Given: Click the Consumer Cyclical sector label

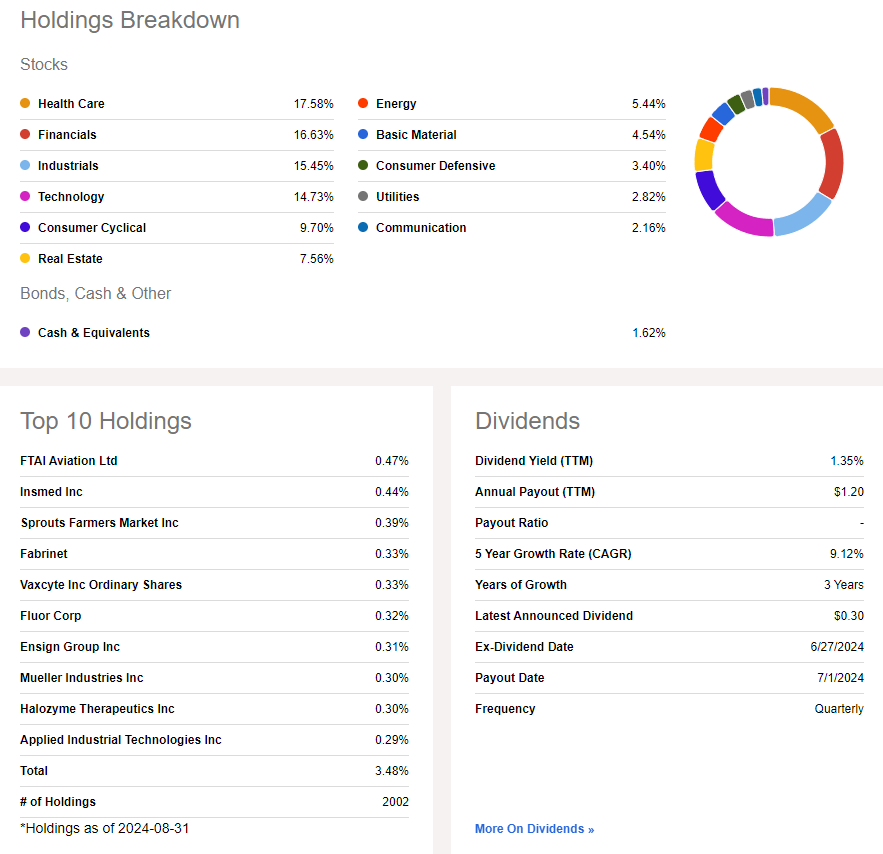Looking at the screenshot, I should [x=92, y=228].
